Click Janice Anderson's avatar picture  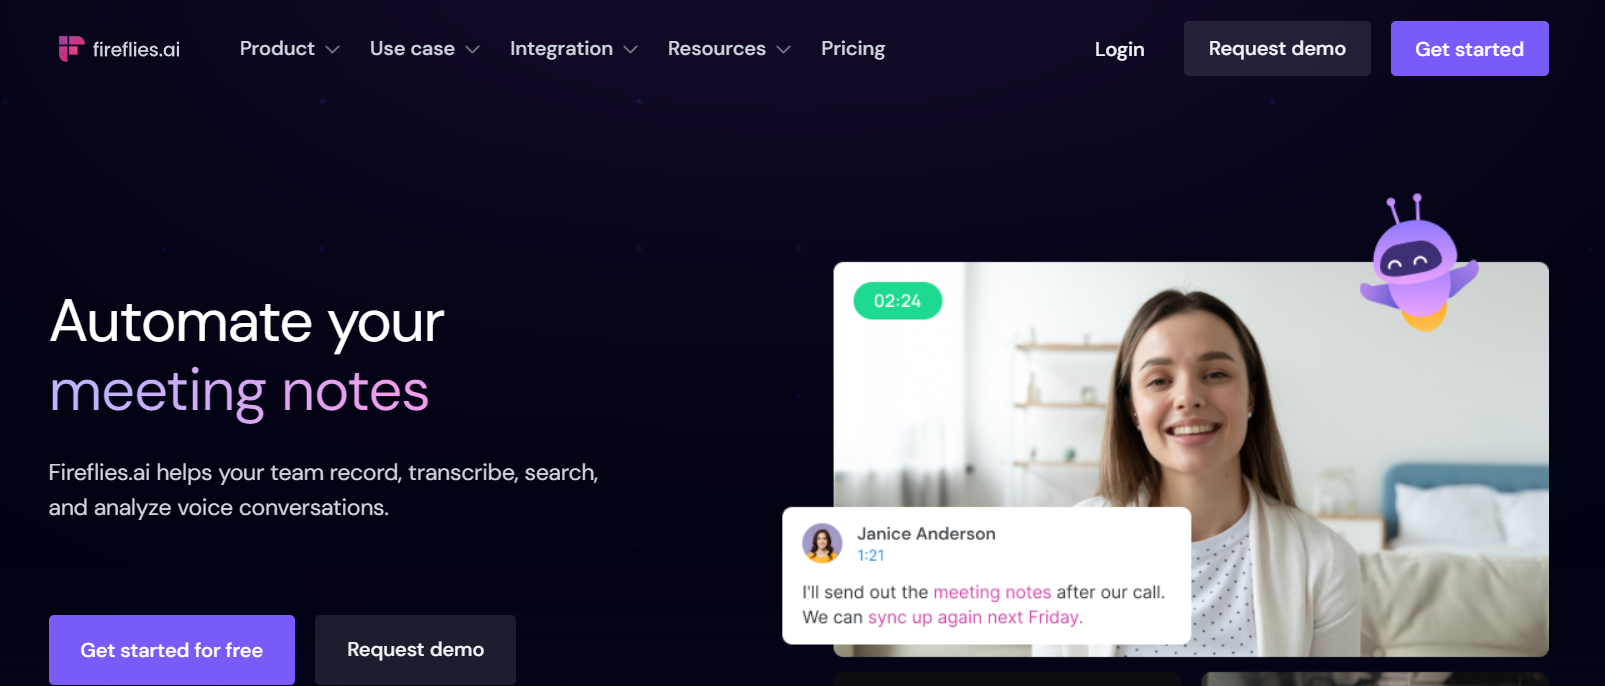point(822,543)
